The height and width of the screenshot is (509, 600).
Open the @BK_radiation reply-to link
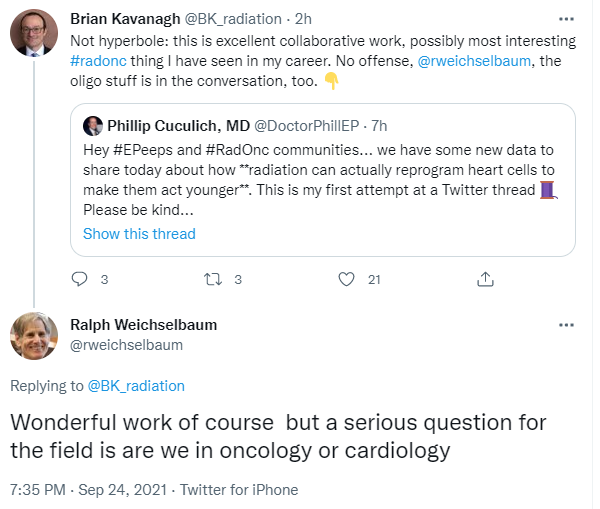(135, 385)
